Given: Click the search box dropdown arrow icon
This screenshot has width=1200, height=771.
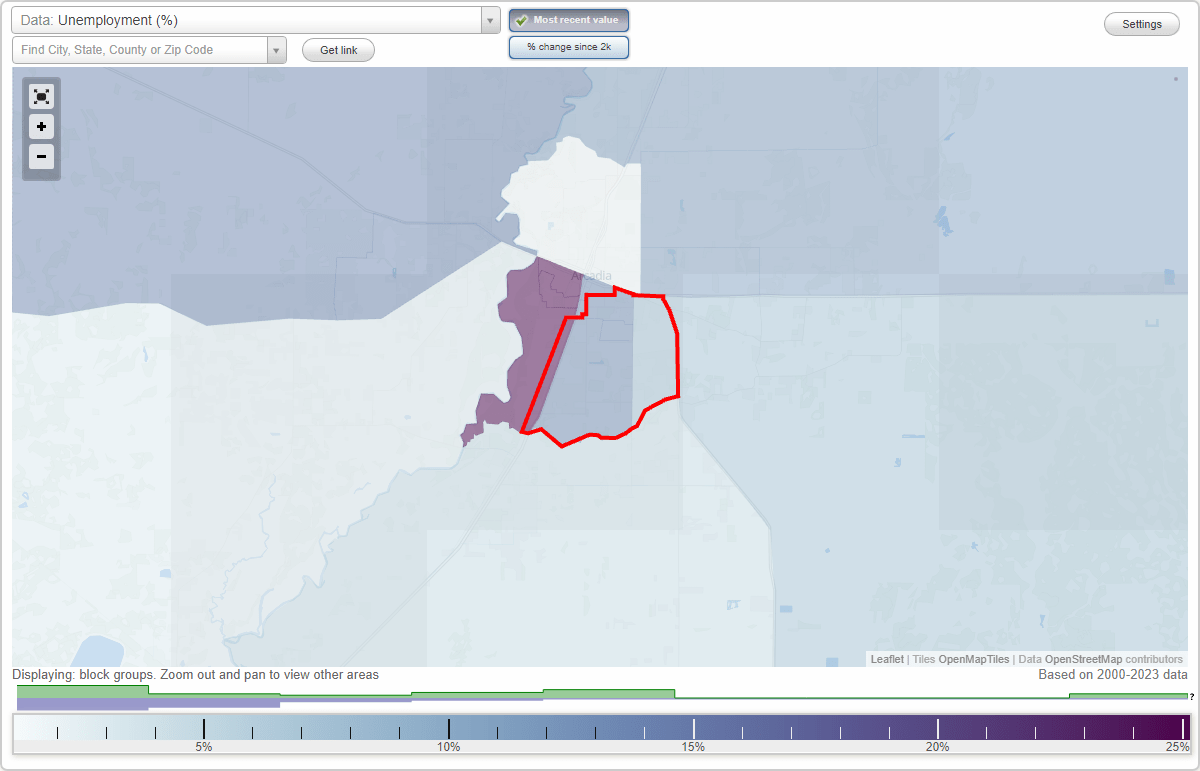Looking at the screenshot, I should tap(277, 49).
